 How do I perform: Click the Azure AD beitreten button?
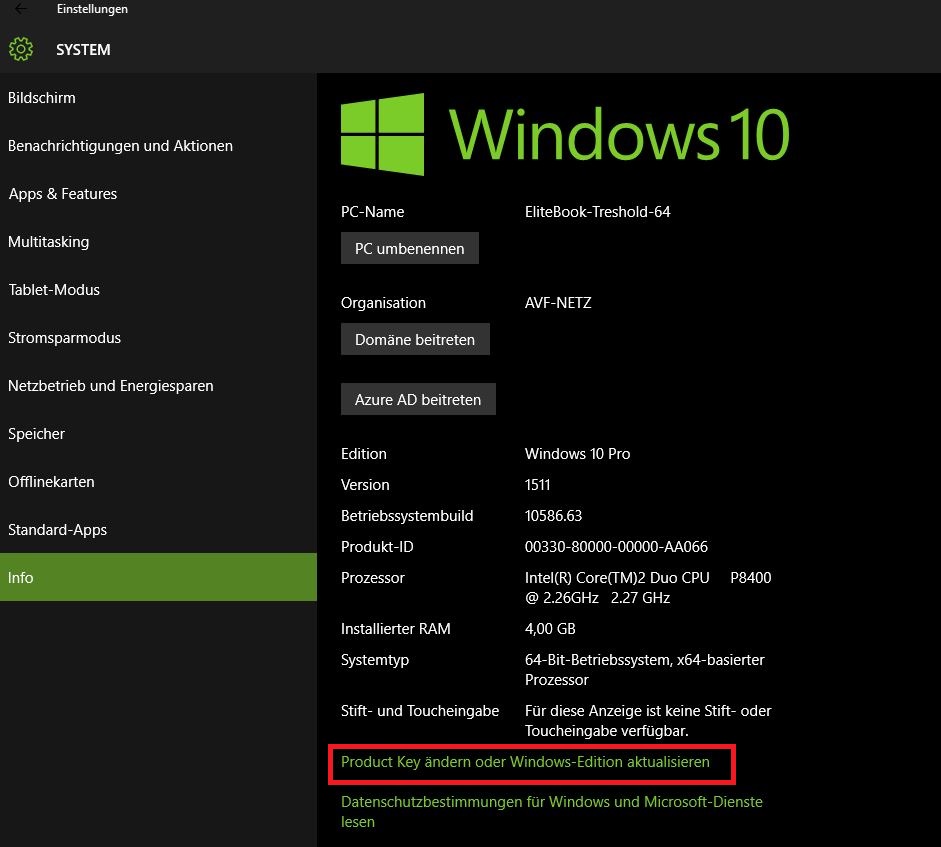pos(418,399)
